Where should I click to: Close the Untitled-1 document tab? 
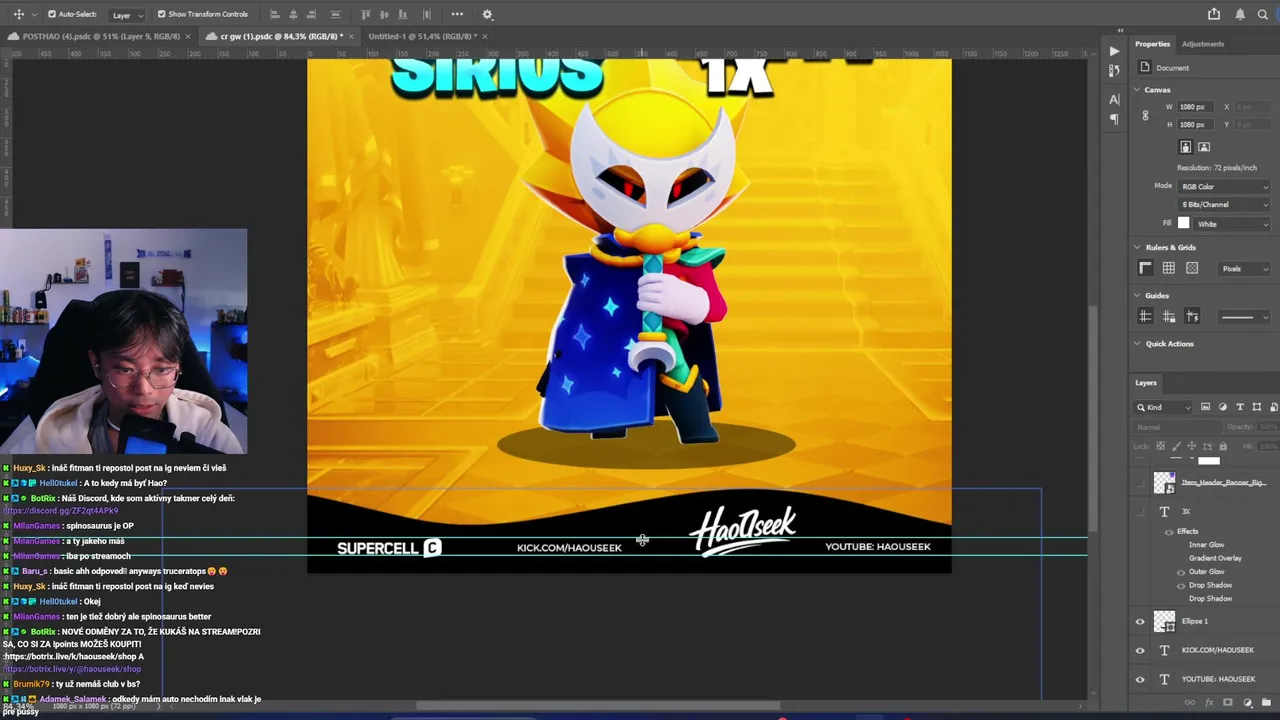click(485, 36)
